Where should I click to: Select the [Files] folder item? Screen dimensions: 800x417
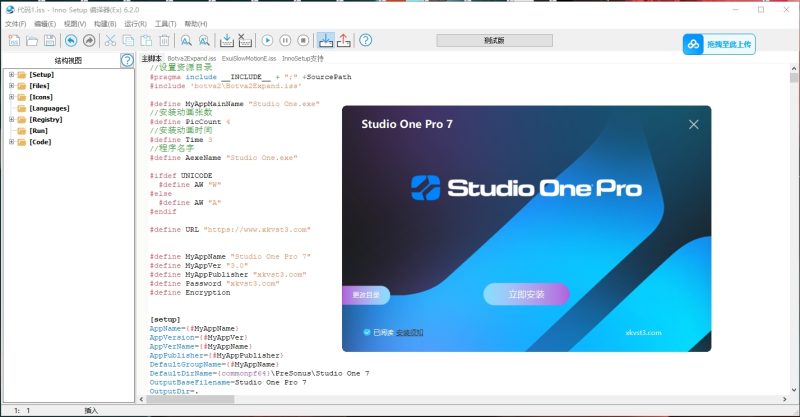(x=39, y=86)
